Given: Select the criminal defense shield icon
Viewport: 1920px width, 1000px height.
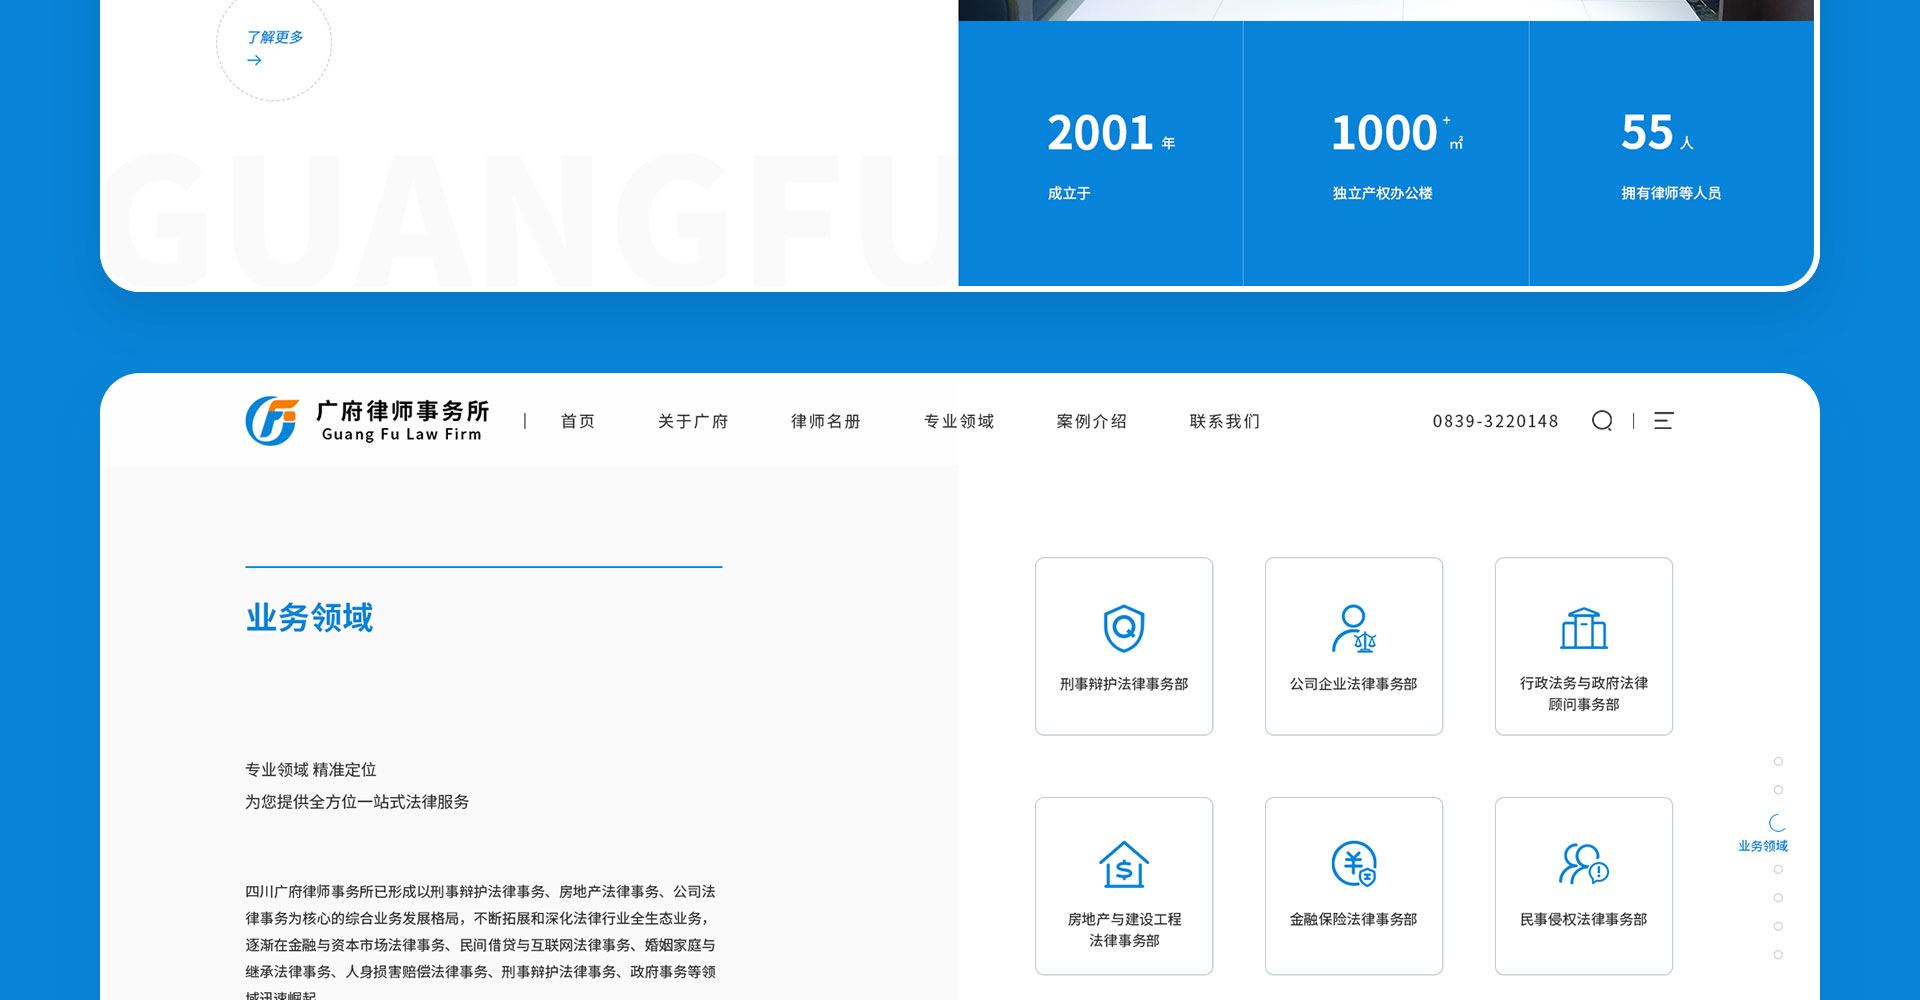Looking at the screenshot, I should tap(1124, 628).
